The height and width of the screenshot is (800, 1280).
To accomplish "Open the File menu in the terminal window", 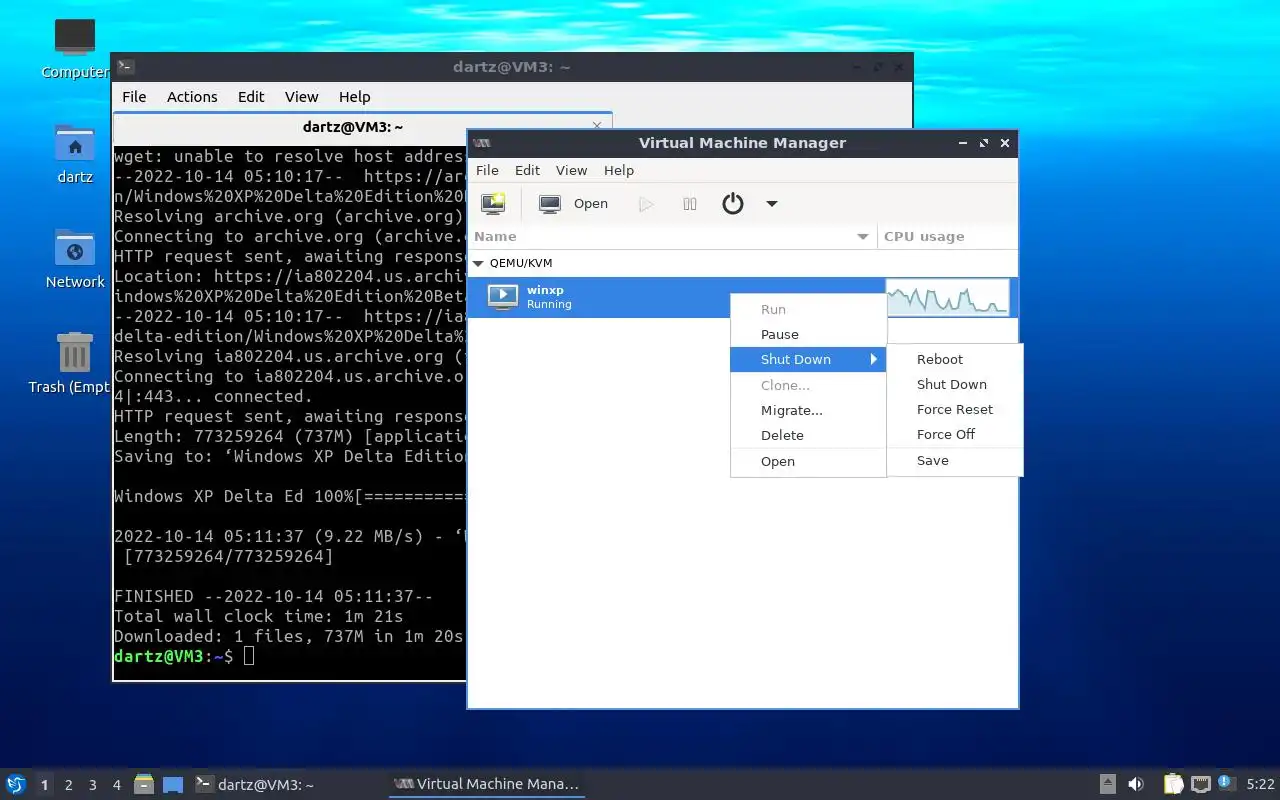I will point(134,97).
